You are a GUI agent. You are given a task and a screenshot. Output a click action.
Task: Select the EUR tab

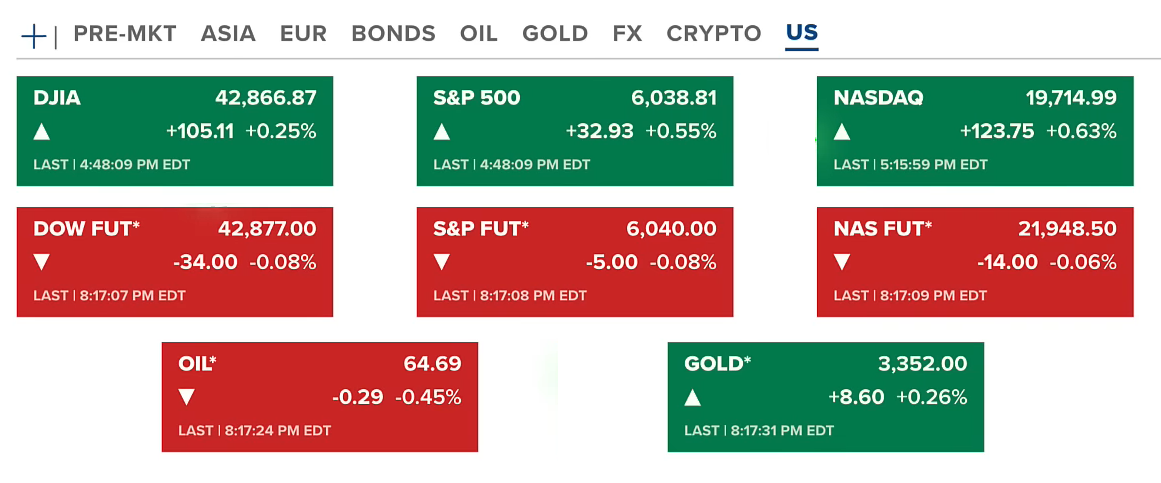pos(303,34)
